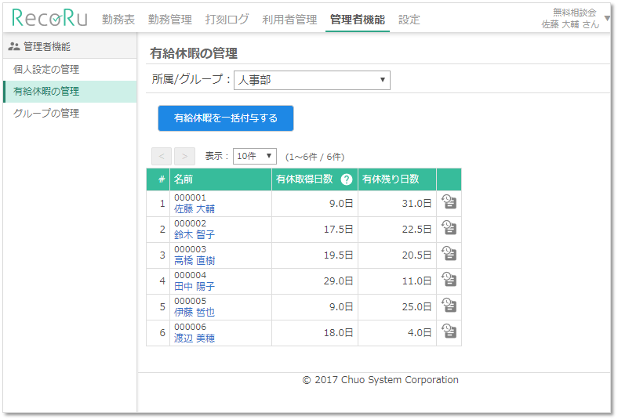Click employee ID 000004
Screen dimensions: 618x420
(190, 275)
